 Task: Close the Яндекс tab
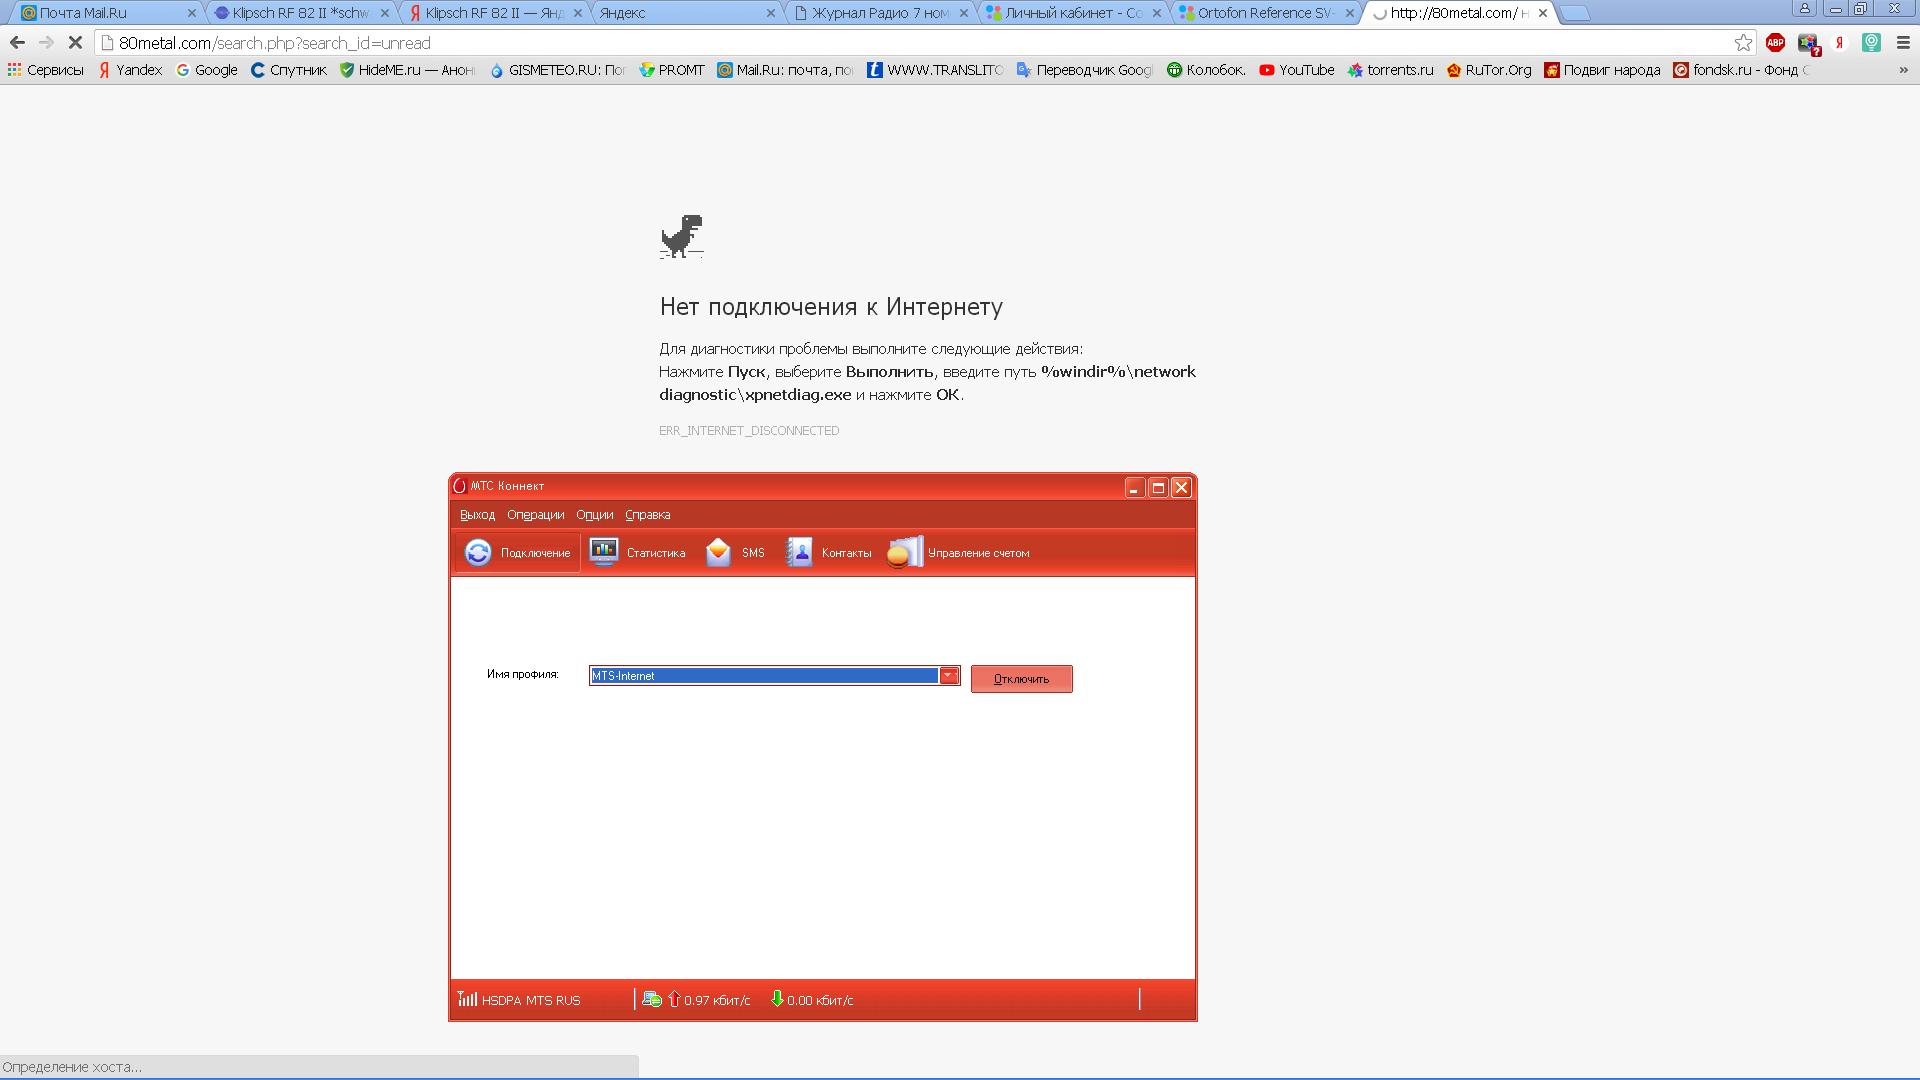click(x=770, y=13)
